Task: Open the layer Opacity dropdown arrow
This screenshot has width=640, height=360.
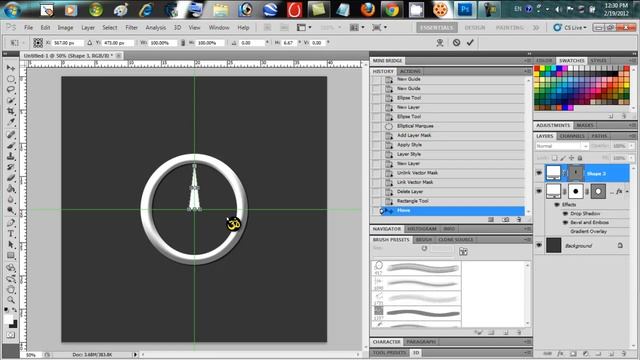Action: (631, 146)
